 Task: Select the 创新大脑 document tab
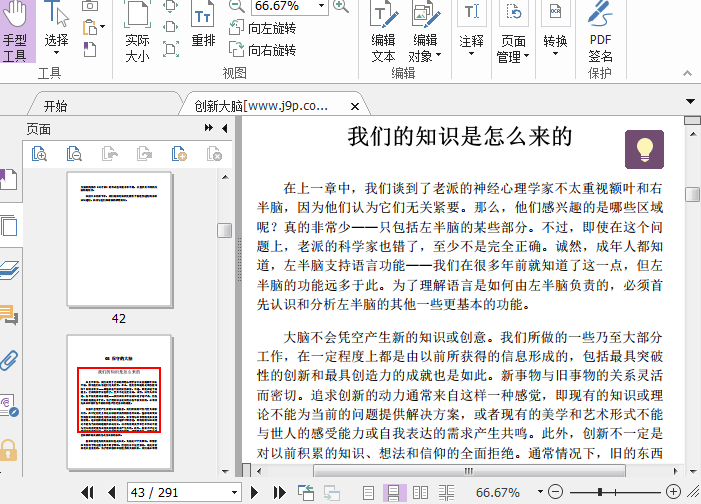261,106
